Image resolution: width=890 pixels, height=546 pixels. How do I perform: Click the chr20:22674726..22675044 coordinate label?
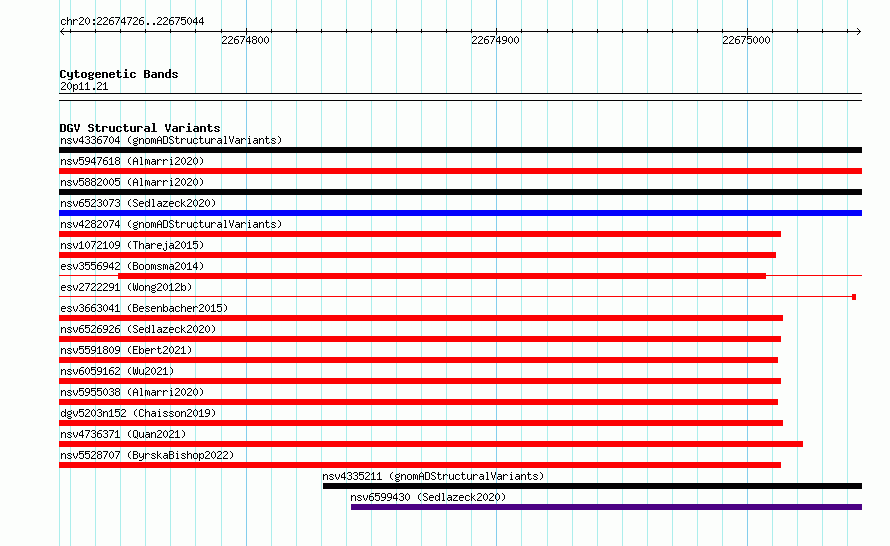click(x=132, y=21)
